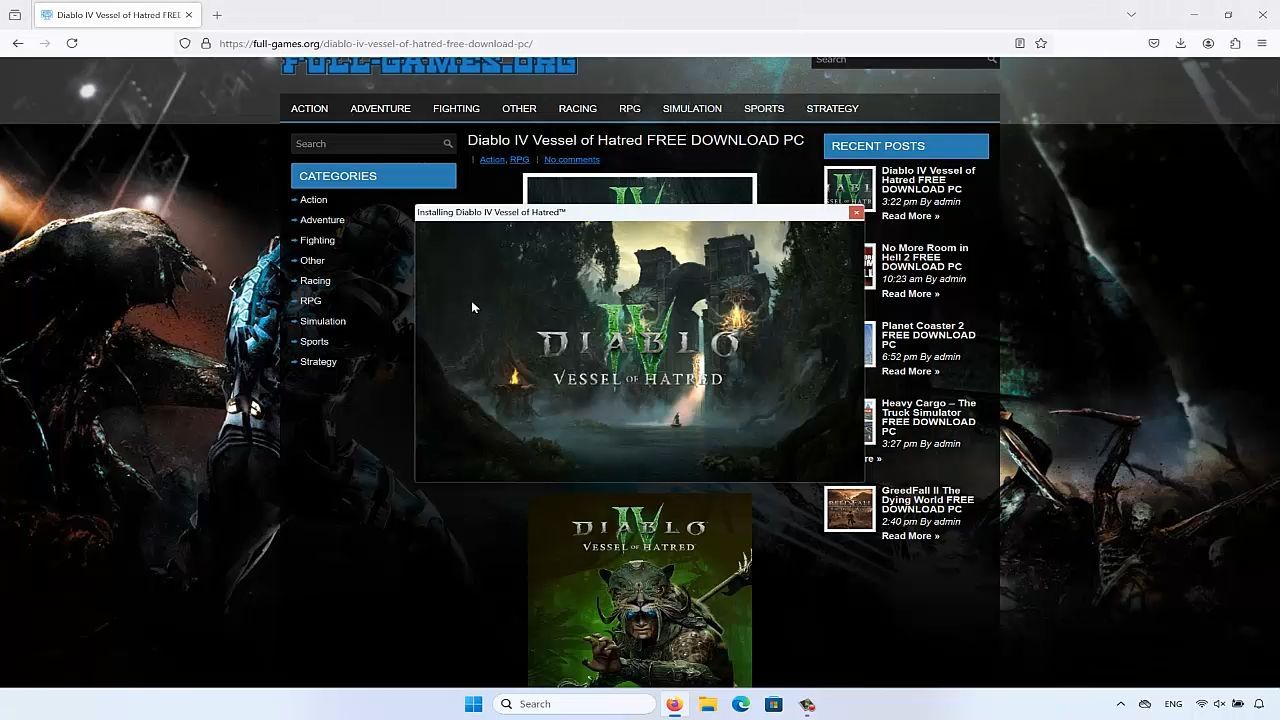Open a new browser tab
Image resolution: width=1280 pixels, height=720 pixels.
click(x=217, y=15)
